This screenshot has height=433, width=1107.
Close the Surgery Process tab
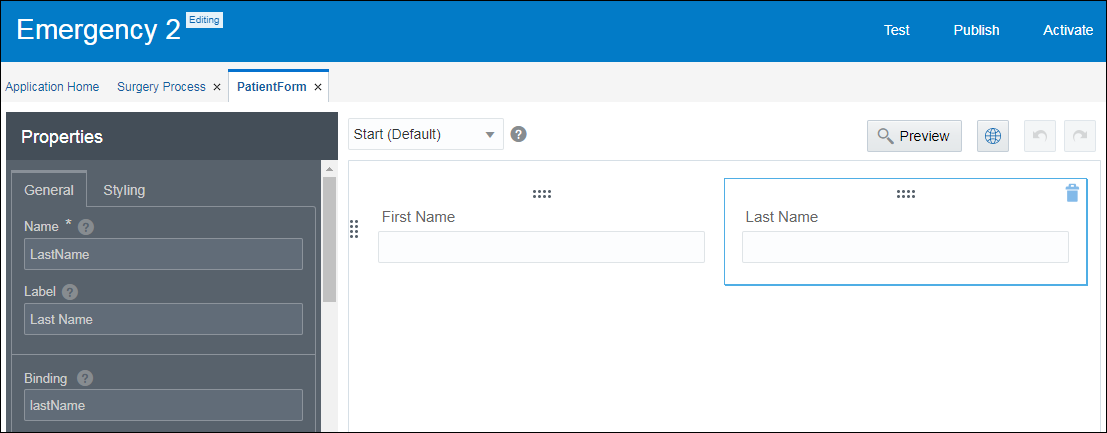tap(217, 87)
